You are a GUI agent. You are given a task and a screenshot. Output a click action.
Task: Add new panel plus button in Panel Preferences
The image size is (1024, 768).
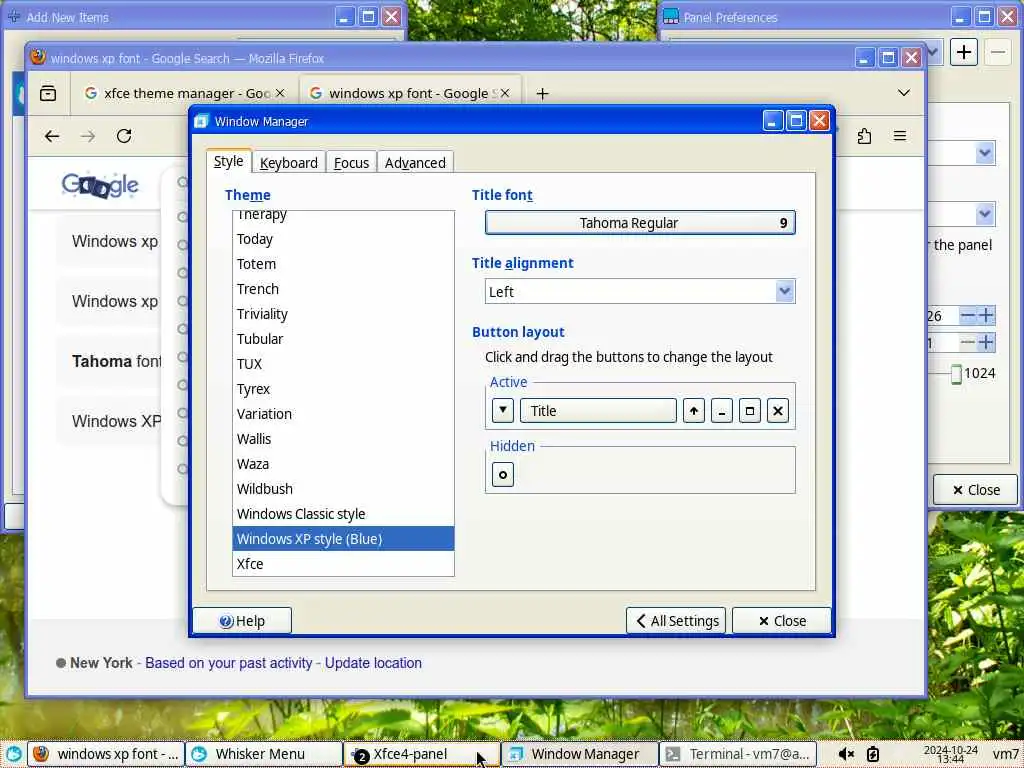pyautogui.click(x=964, y=52)
